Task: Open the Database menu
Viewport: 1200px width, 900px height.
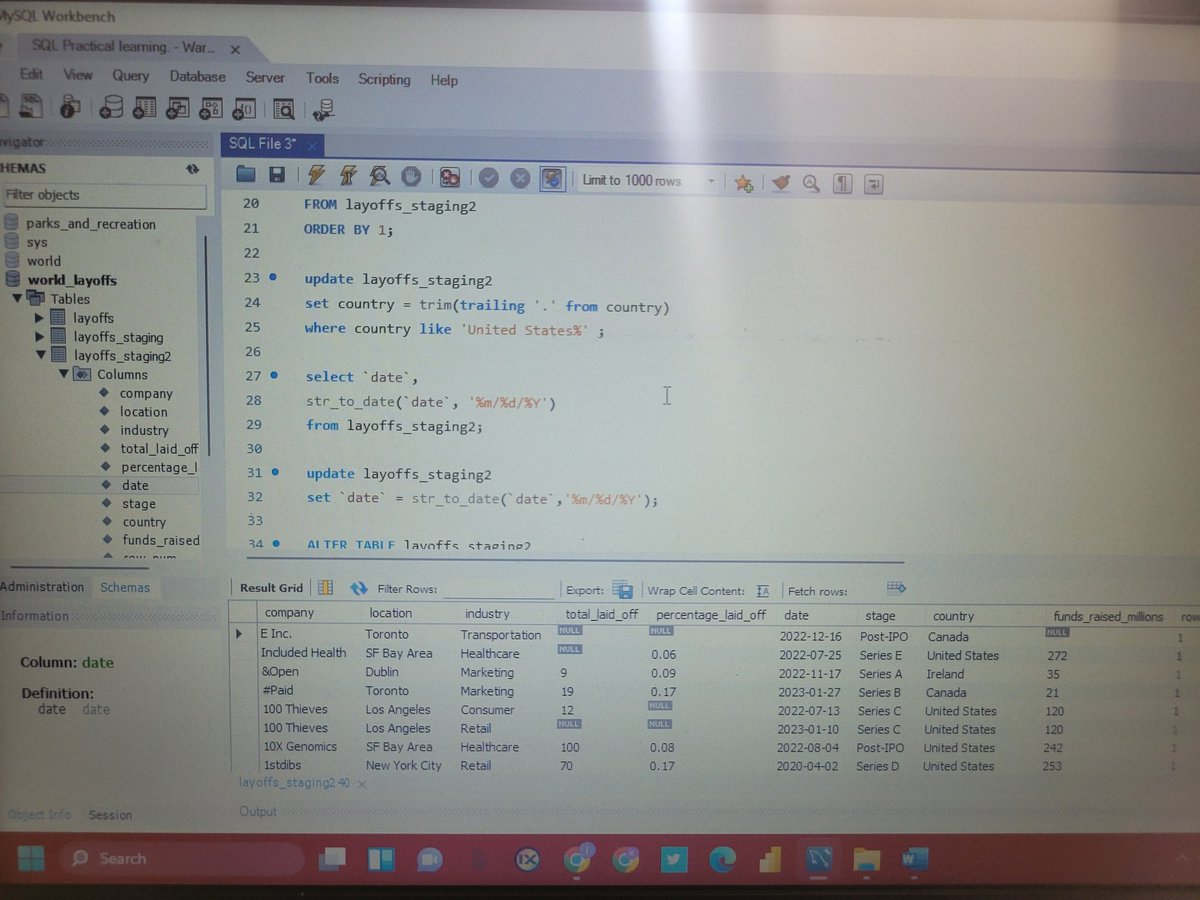Action: pos(197,76)
